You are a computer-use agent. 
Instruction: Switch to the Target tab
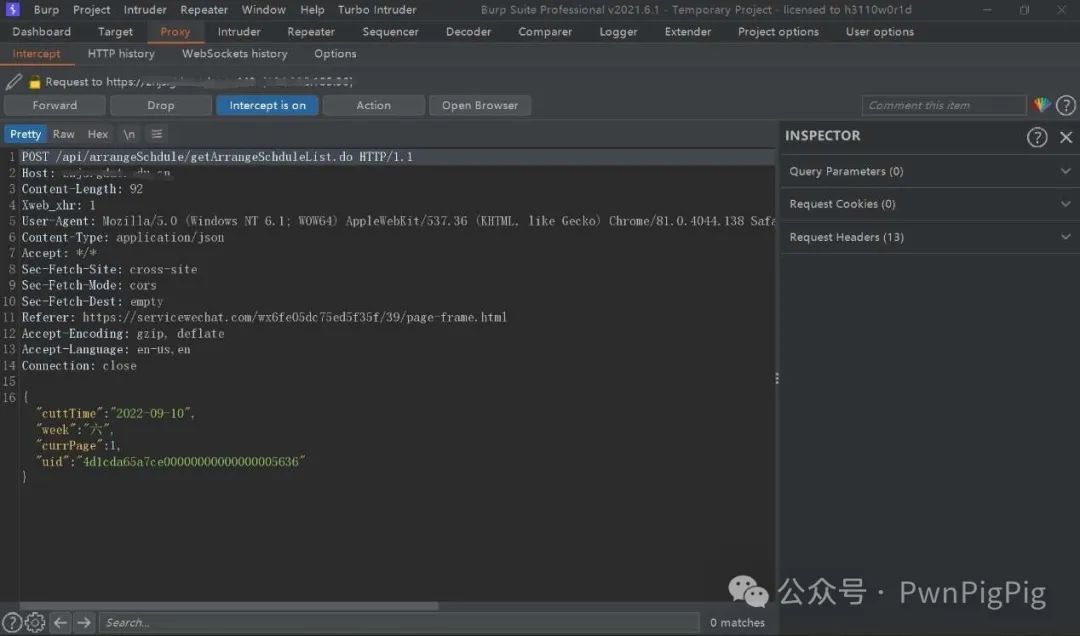(x=115, y=32)
